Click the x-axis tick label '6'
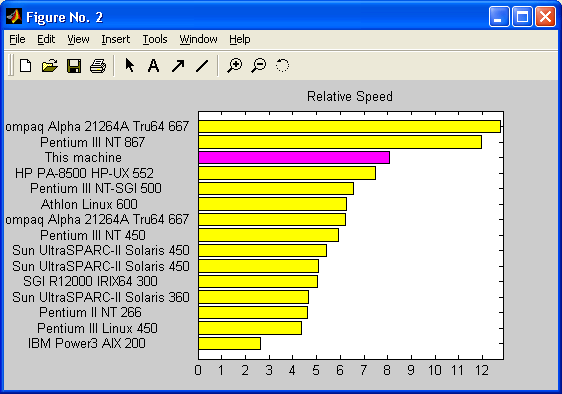The width and height of the screenshot is (562, 394). pyautogui.click(x=340, y=370)
